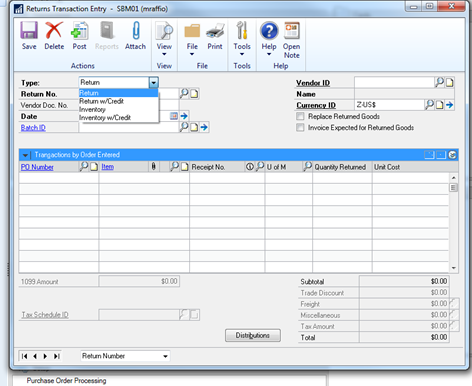Image resolution: width=472 pixels, height=386 pixels.
Task: Click the PO Number column link
Action: click(x=37, y=167)
